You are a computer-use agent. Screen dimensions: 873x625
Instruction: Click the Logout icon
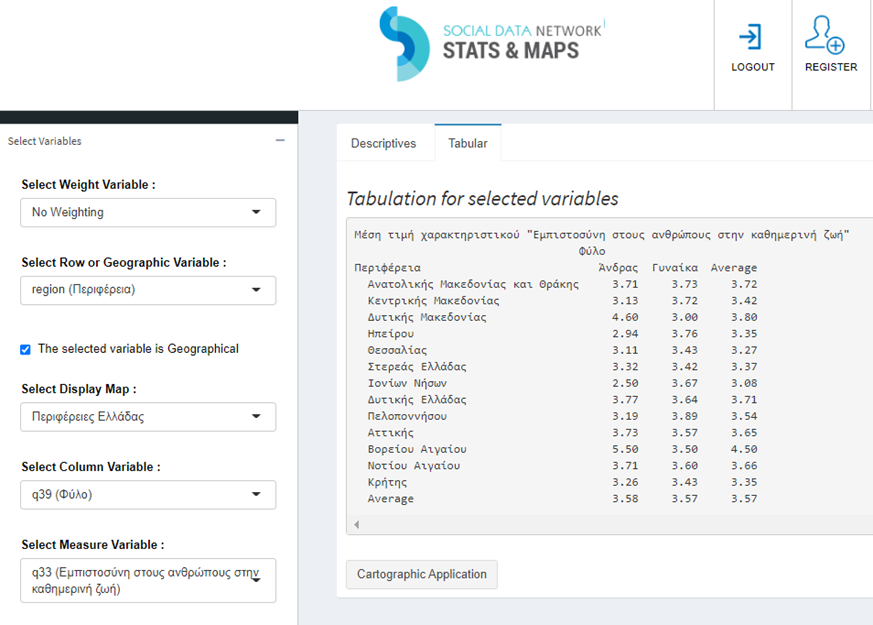pos(750,37)
